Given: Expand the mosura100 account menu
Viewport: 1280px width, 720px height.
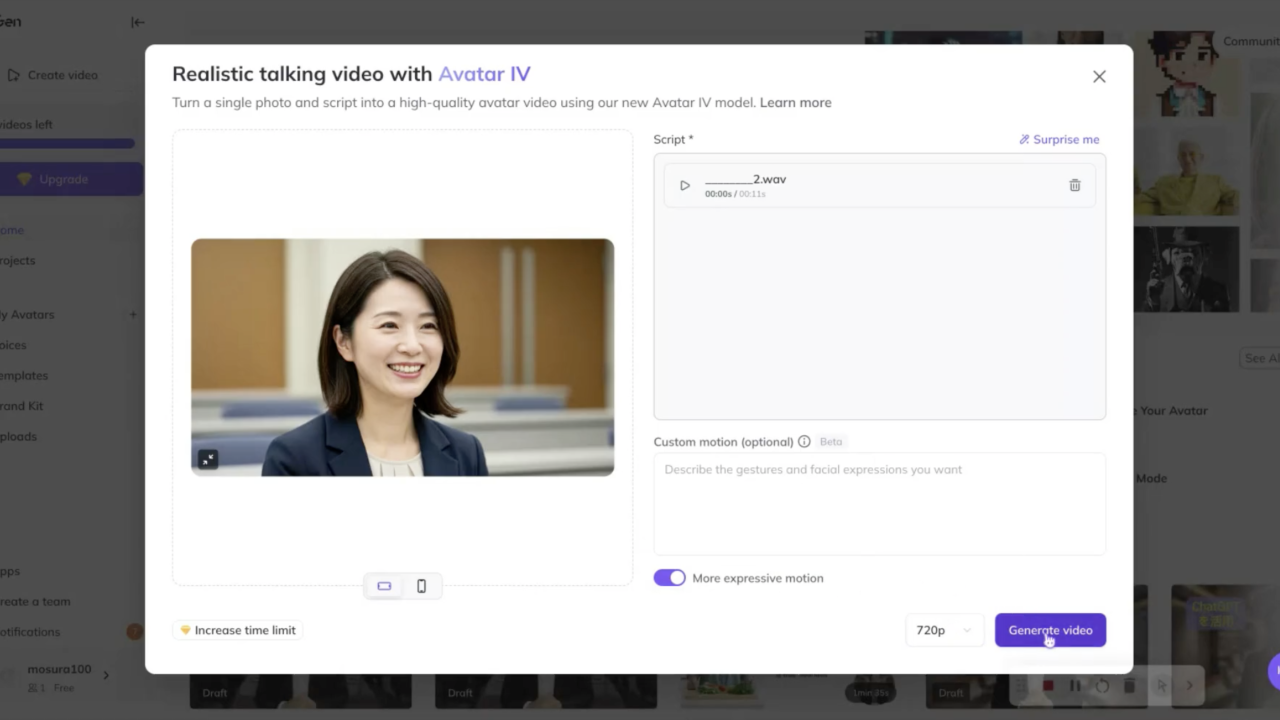Looking at the screenshot, I should coord(105,675).
